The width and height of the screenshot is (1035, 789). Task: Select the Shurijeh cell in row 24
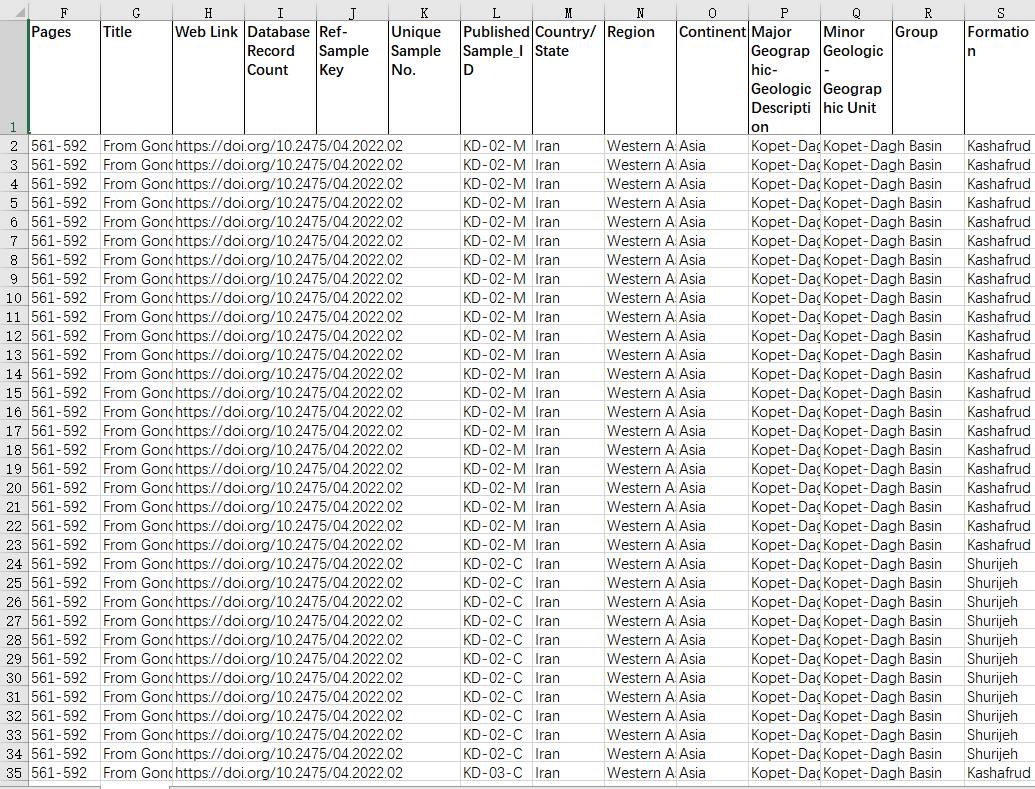(x=999, y=564)
